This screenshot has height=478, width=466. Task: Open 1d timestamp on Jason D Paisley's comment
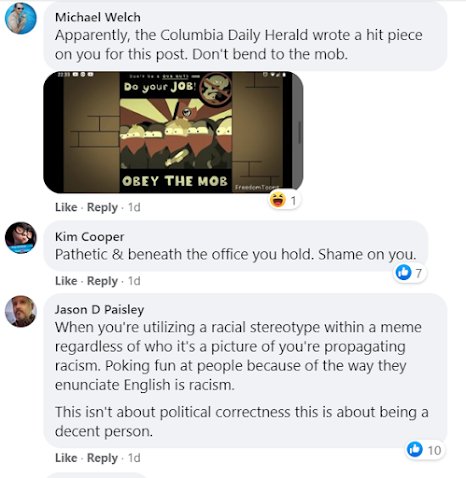point(134,458)
